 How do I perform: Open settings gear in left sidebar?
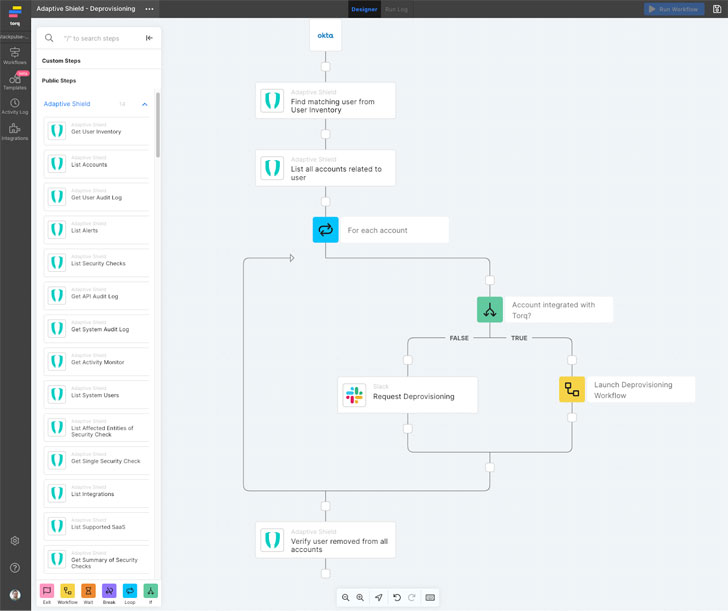(x=15, y=541)
